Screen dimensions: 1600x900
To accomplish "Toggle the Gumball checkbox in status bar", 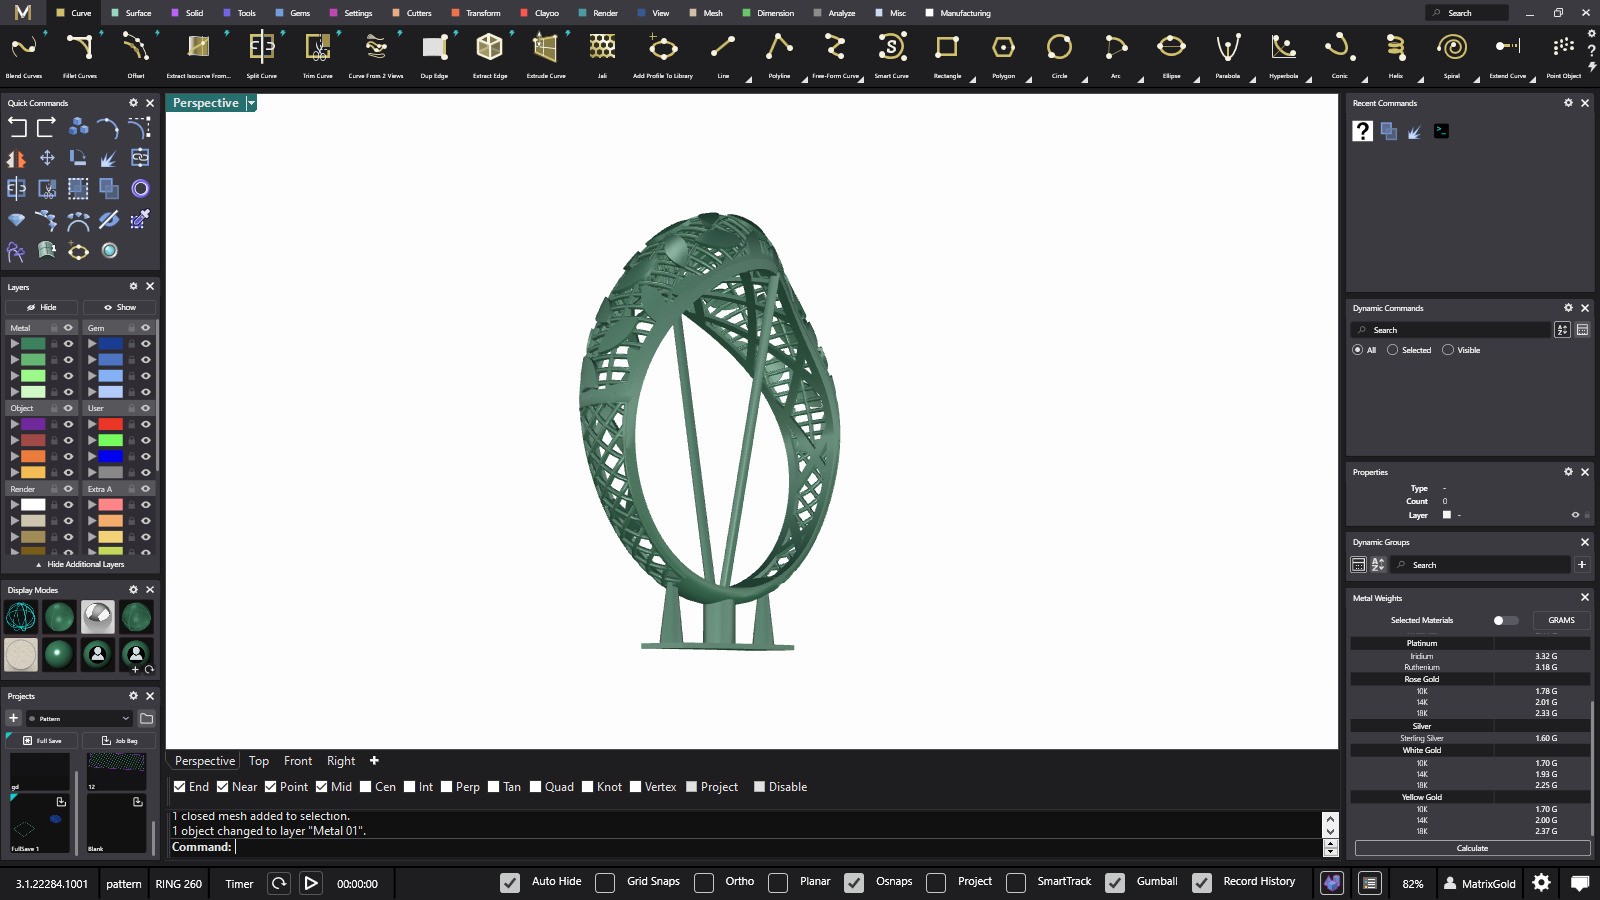I will [1115, 882].
